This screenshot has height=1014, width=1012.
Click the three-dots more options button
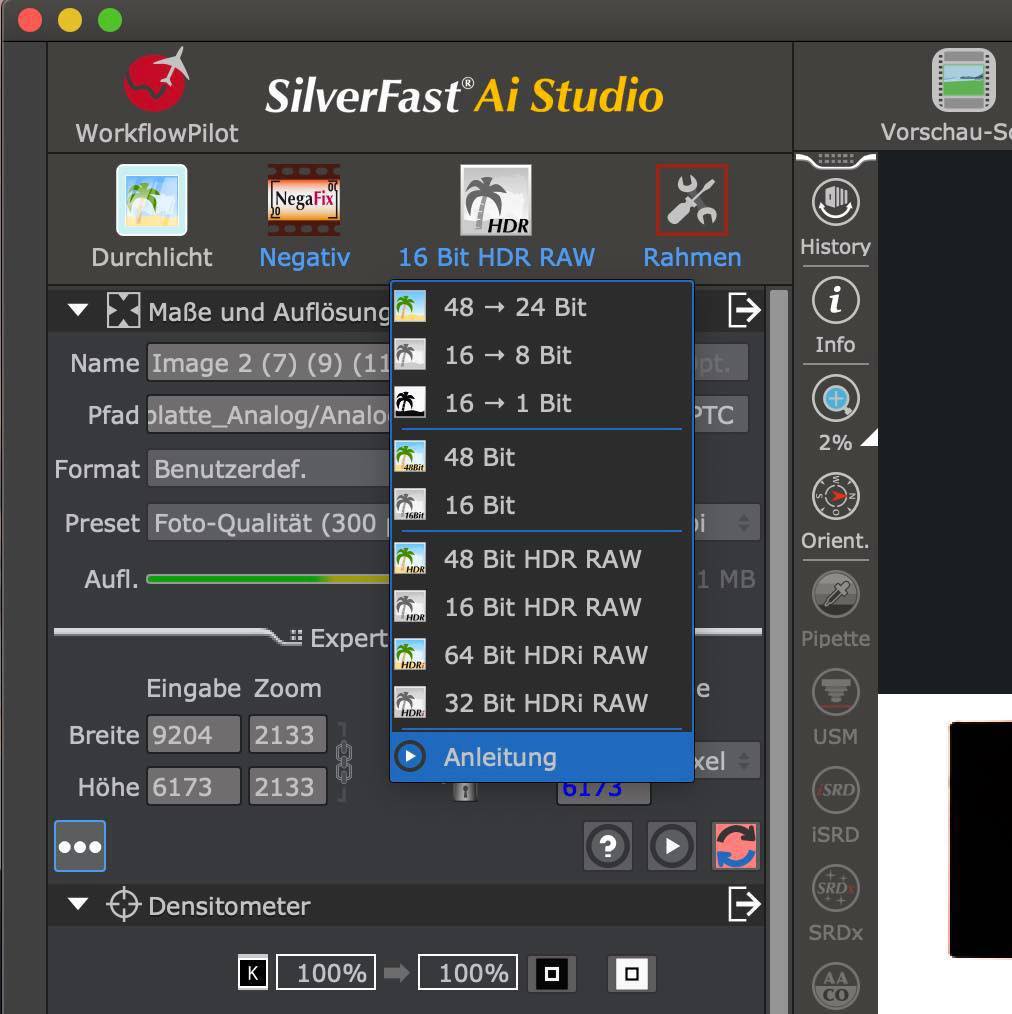coord(80,846)
